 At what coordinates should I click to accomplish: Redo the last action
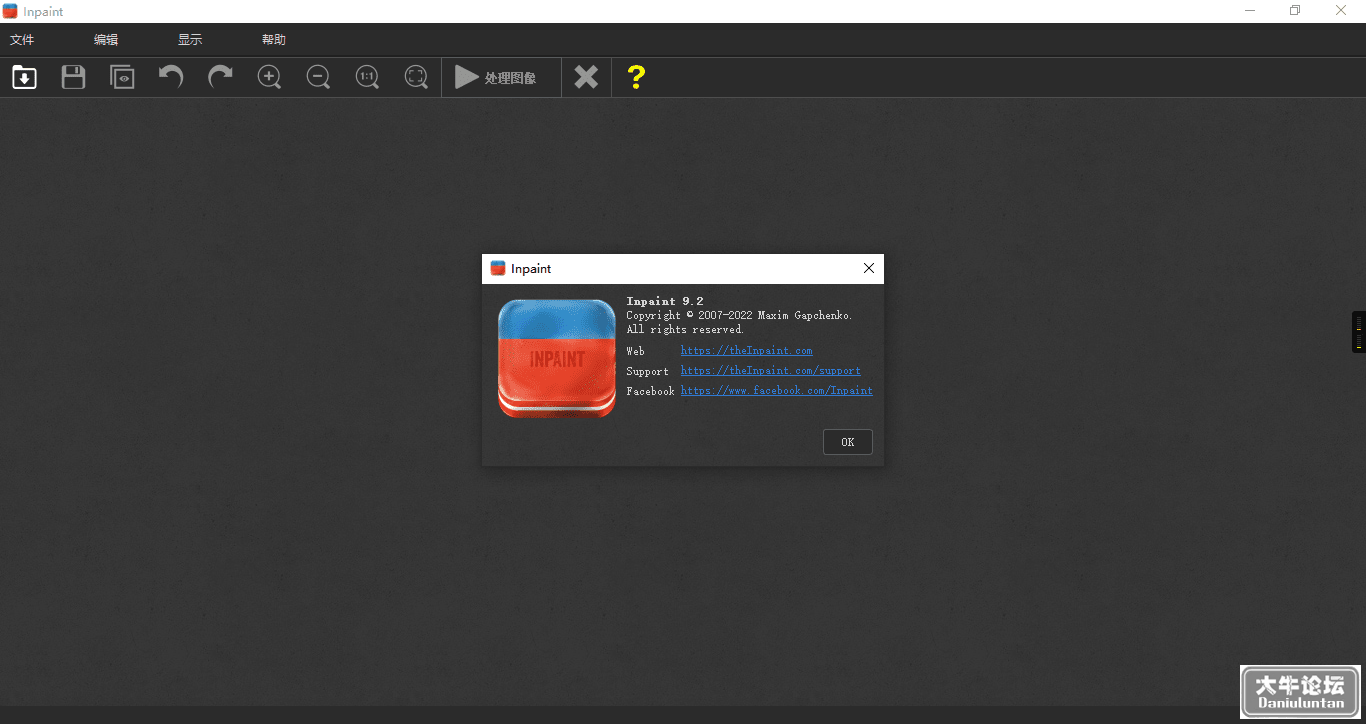point(220,77)
